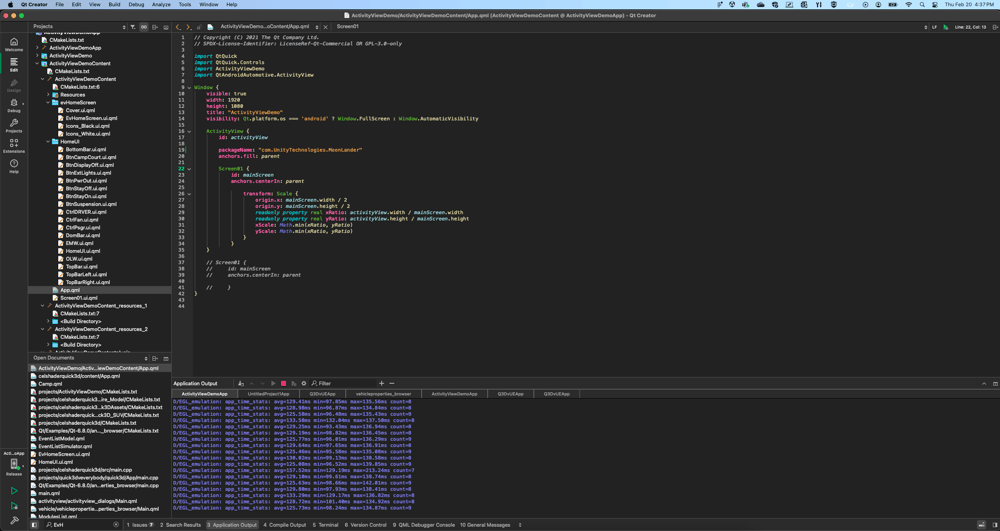Image resolution: width=1000 pixels, height=531 pixels.
Task: Open the Welcome mode in sidebar
Action: [x=14, y=44]
